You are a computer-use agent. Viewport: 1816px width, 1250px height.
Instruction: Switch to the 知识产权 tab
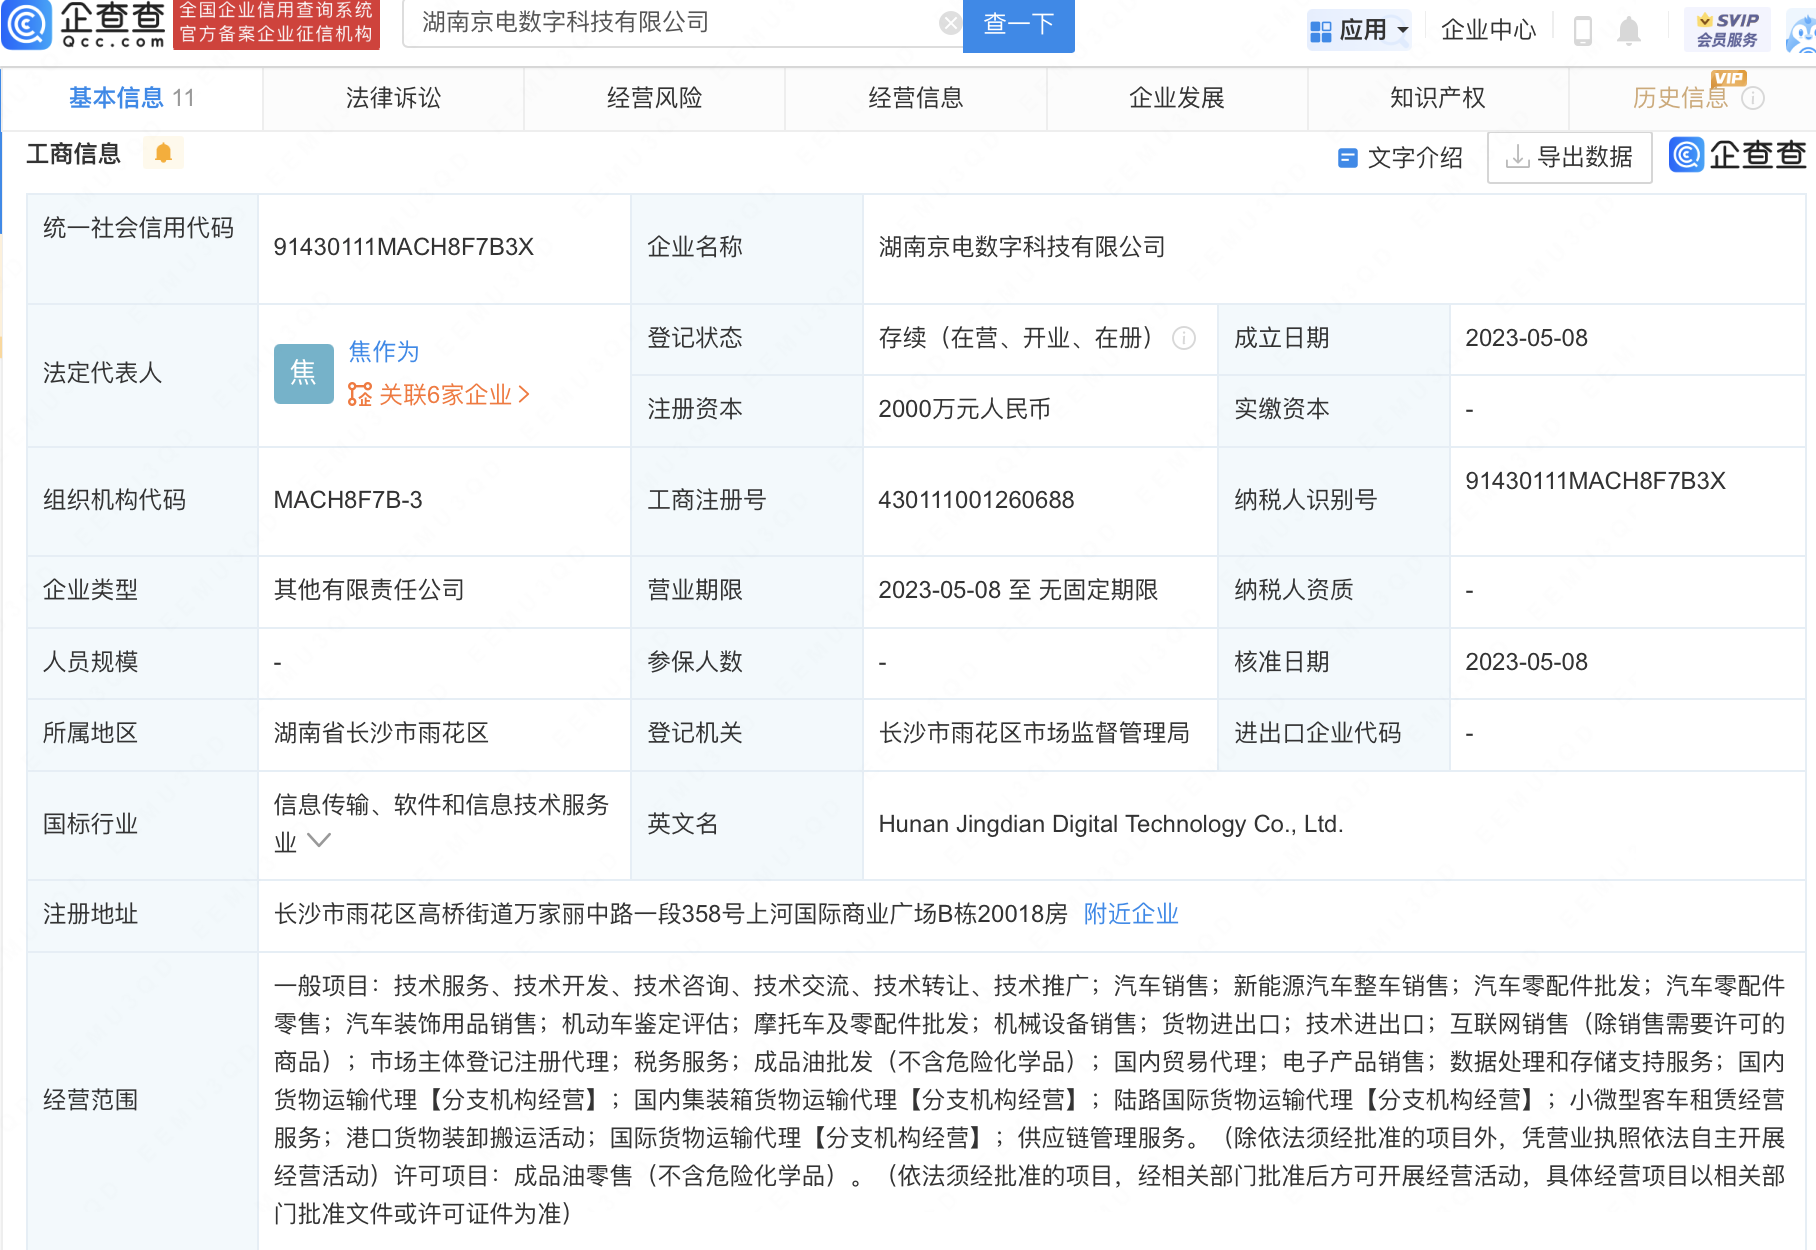(x=1438, y=98)
